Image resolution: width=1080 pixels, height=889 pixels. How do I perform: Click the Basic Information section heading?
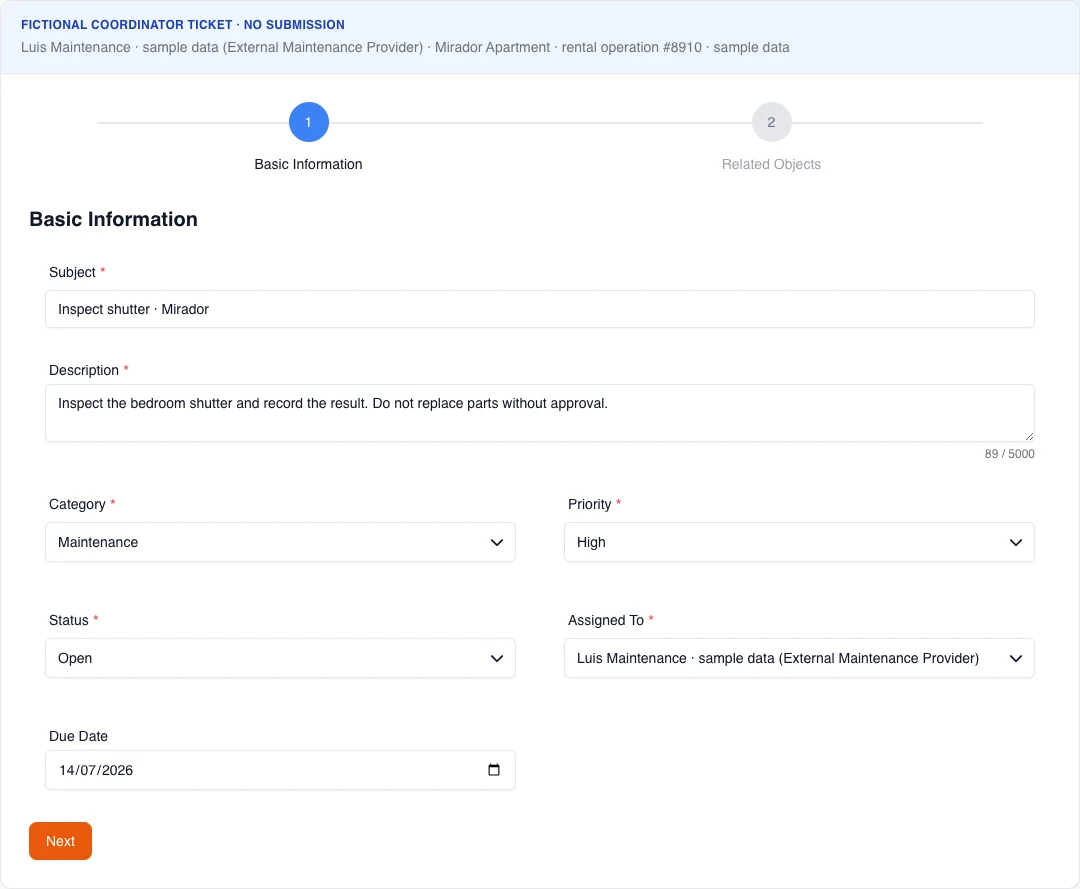[114, 219]
